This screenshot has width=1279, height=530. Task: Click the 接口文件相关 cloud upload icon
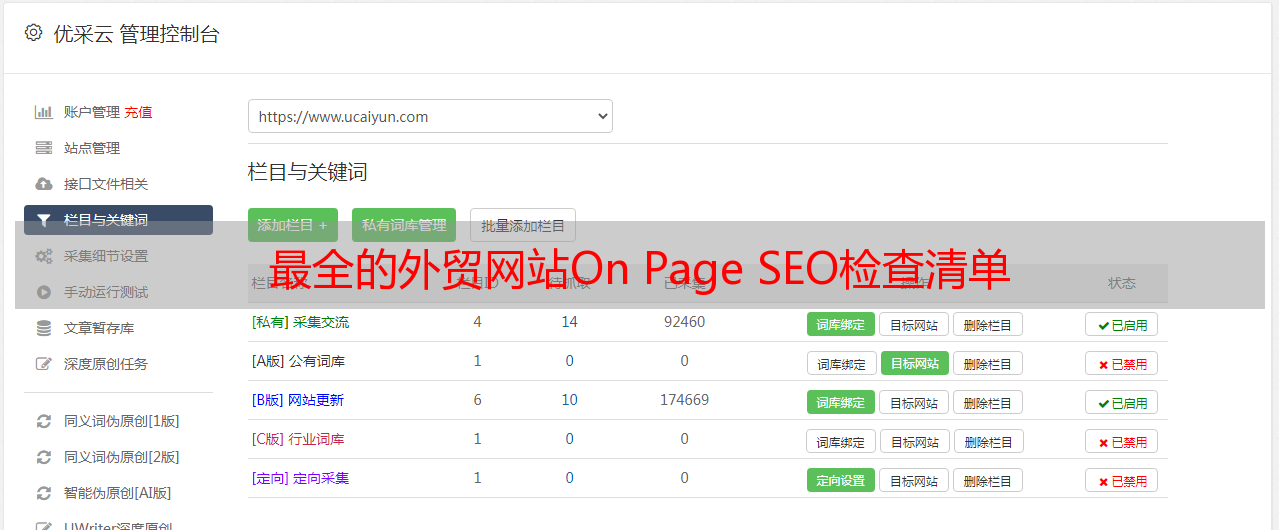(x=43, y=184)
